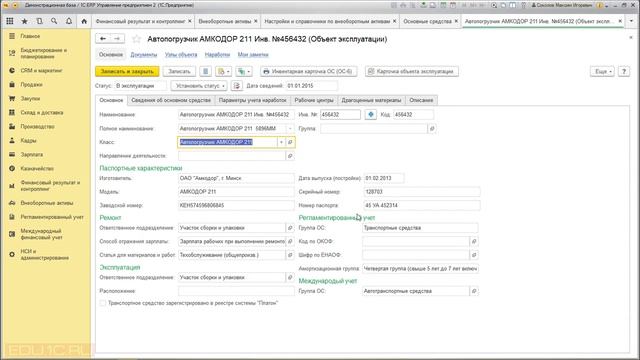
Task: Open the green reports dropdown button
Action: (244, 71)
